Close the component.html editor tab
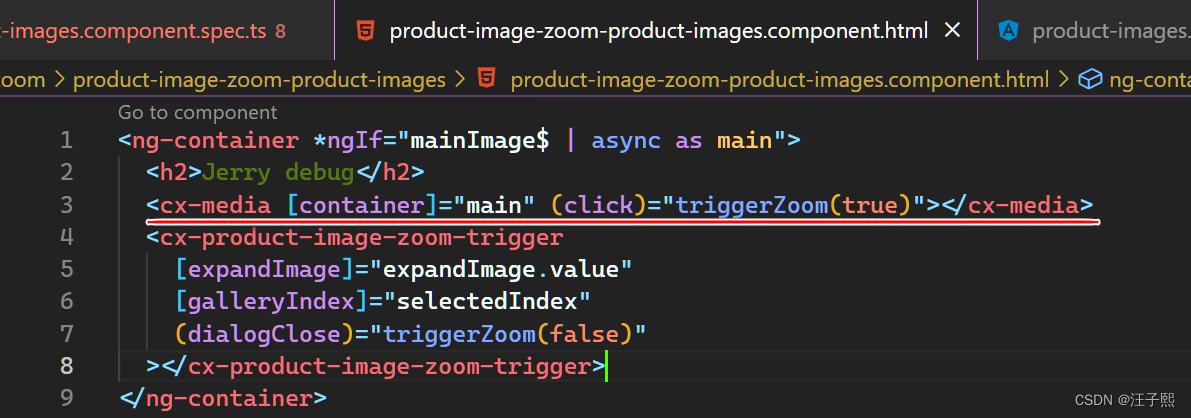The image size is (1191, 418). click(x=952, y=30)
